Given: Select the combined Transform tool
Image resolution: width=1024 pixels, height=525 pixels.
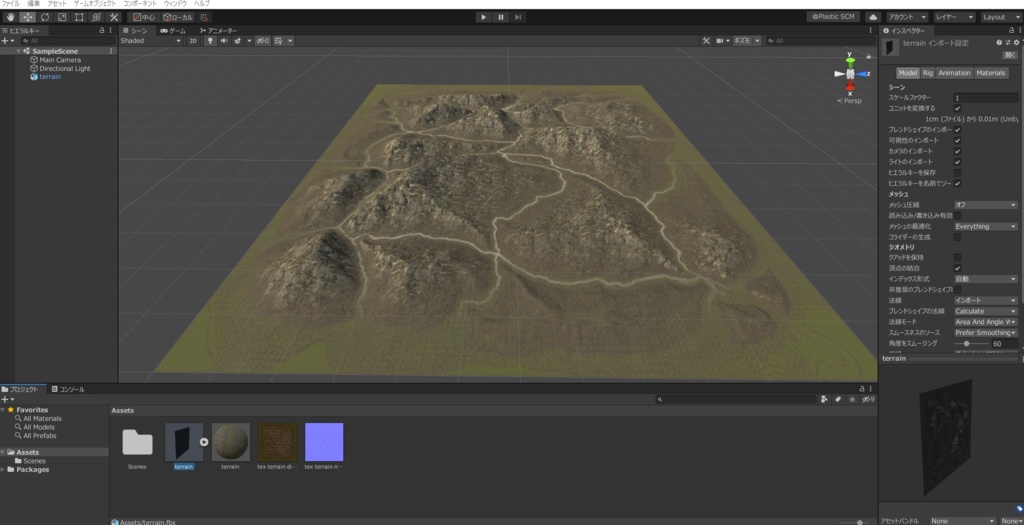Looking at the screenshot, I should point(96,17).
